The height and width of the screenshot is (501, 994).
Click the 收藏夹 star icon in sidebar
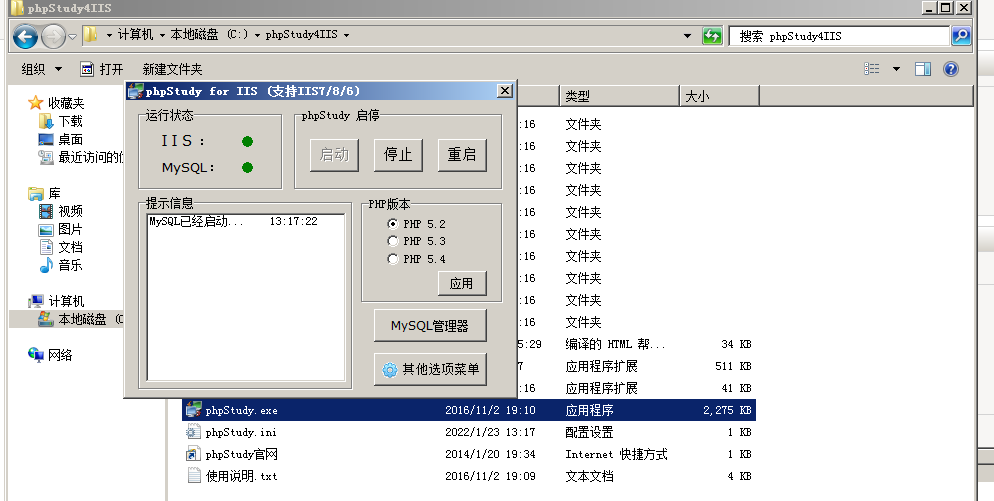tap(36, 103)
